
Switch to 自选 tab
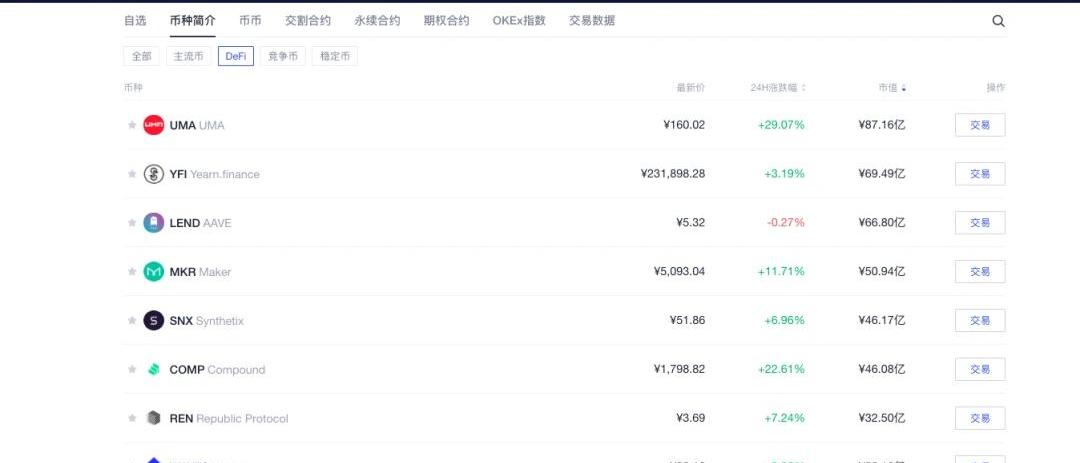(x=135, y=21)
